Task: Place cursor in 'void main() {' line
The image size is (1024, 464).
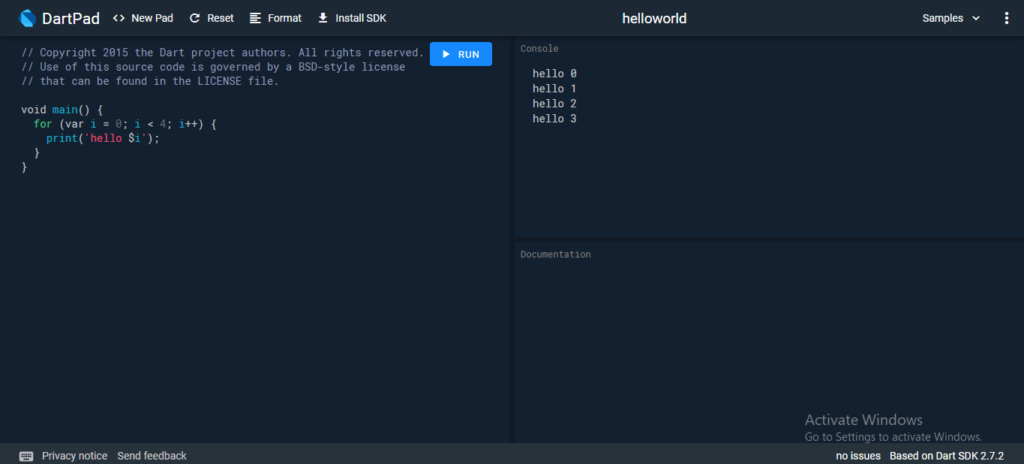Action: point(62,110)
